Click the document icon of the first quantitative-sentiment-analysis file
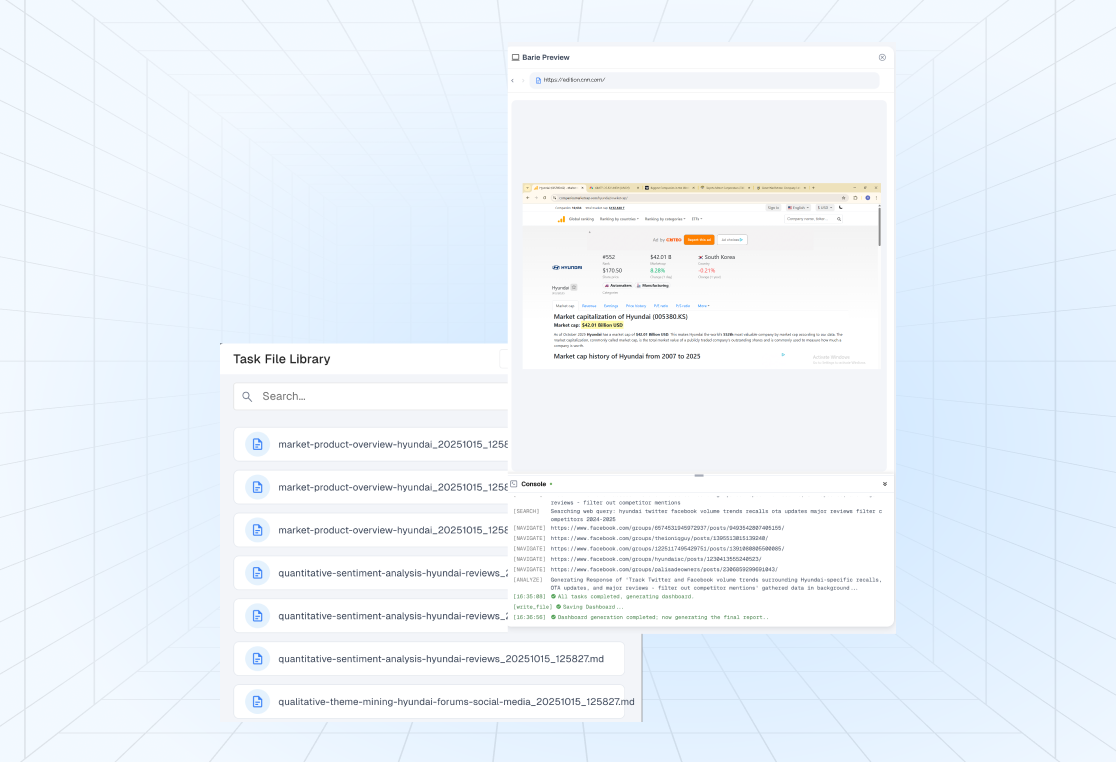This screenshot has width=1116, height=762. pyautogui.click(x=257, y=573)
